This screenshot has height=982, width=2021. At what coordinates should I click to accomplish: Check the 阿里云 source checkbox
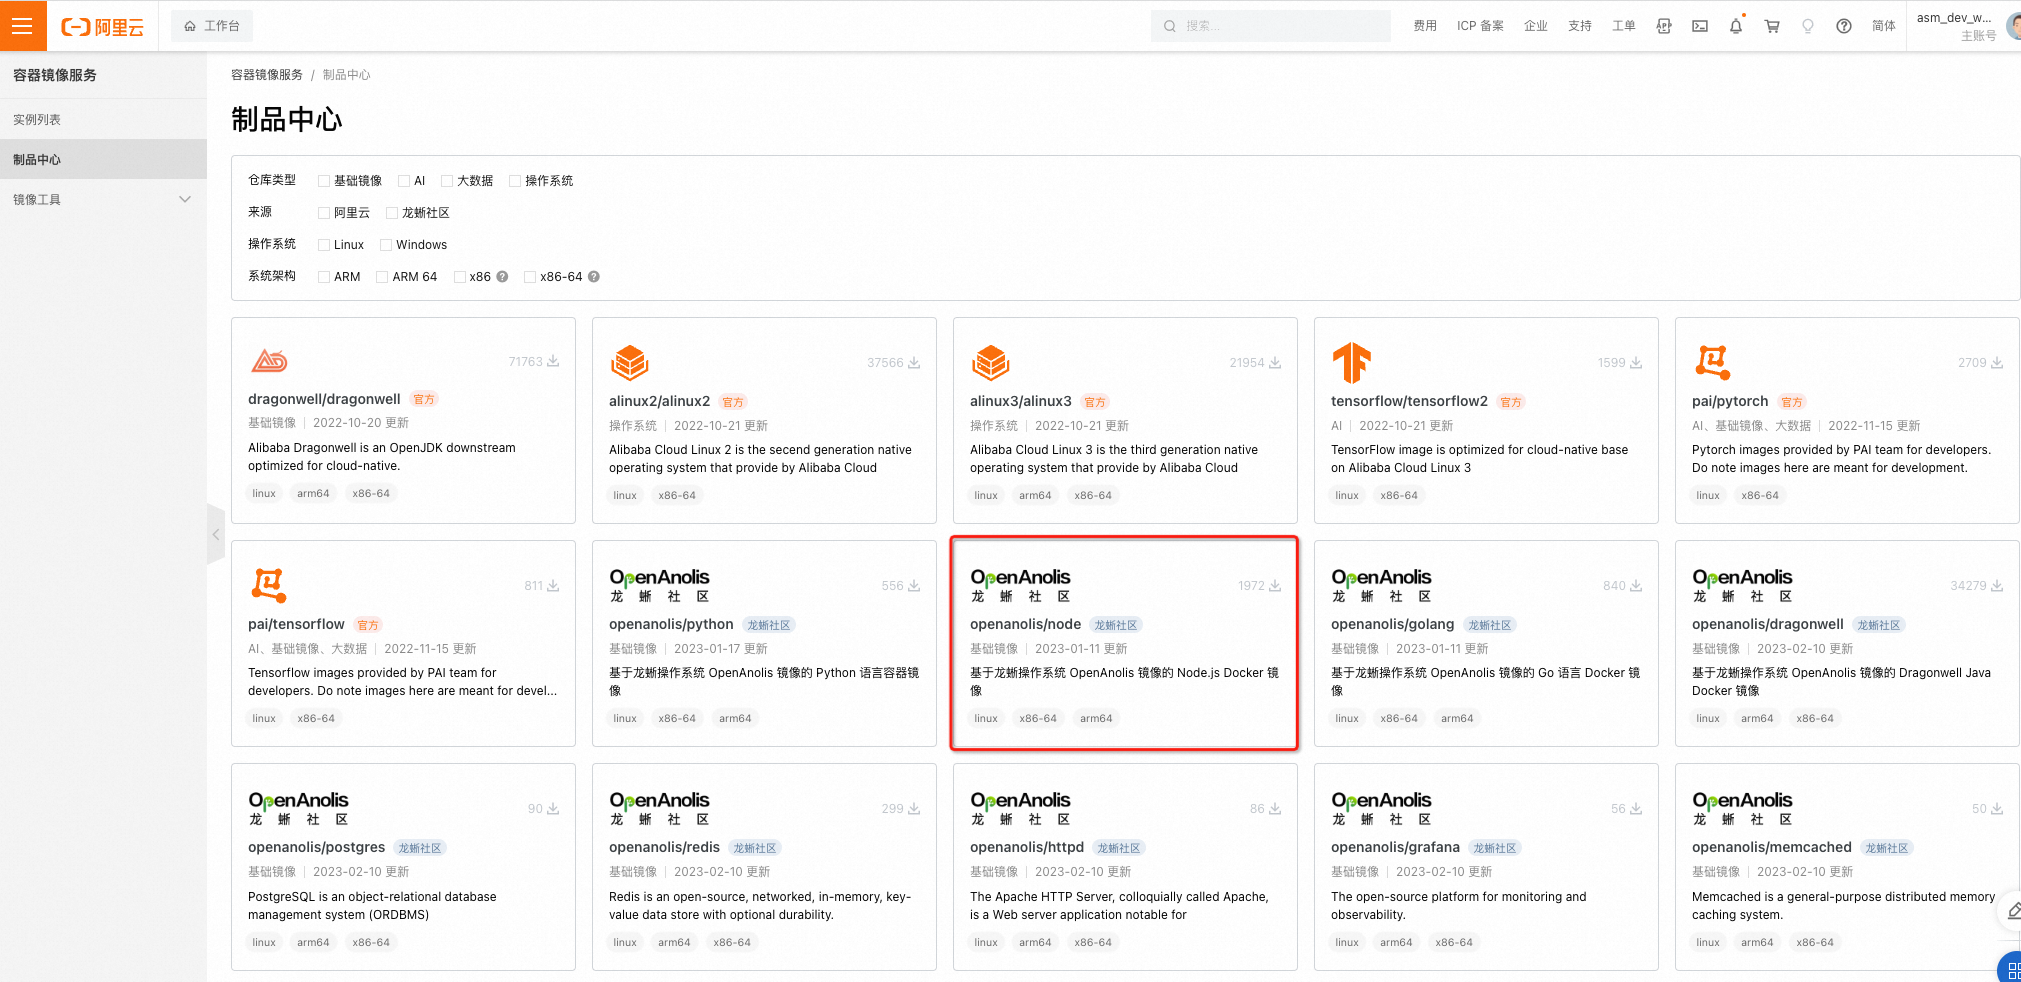pos(324,213)
